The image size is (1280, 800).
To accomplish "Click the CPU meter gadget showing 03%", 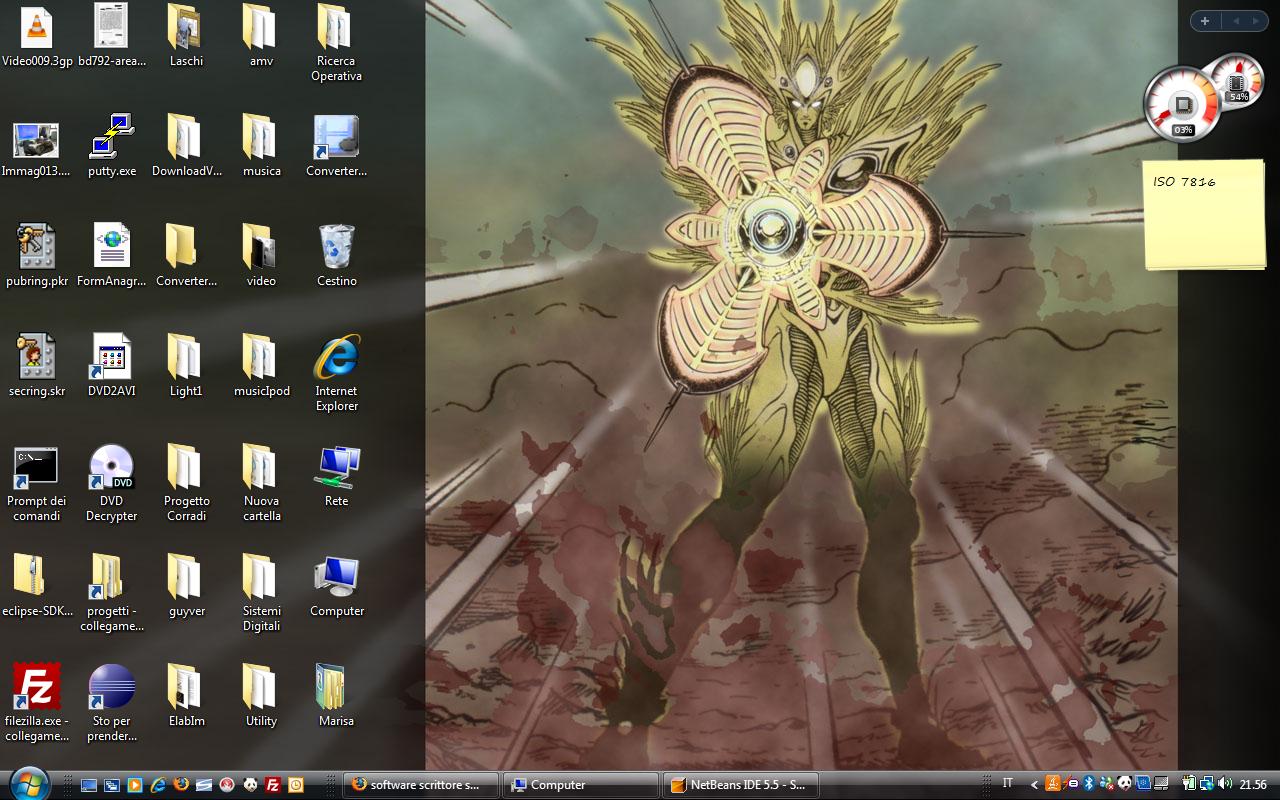I will [1183, 105].
